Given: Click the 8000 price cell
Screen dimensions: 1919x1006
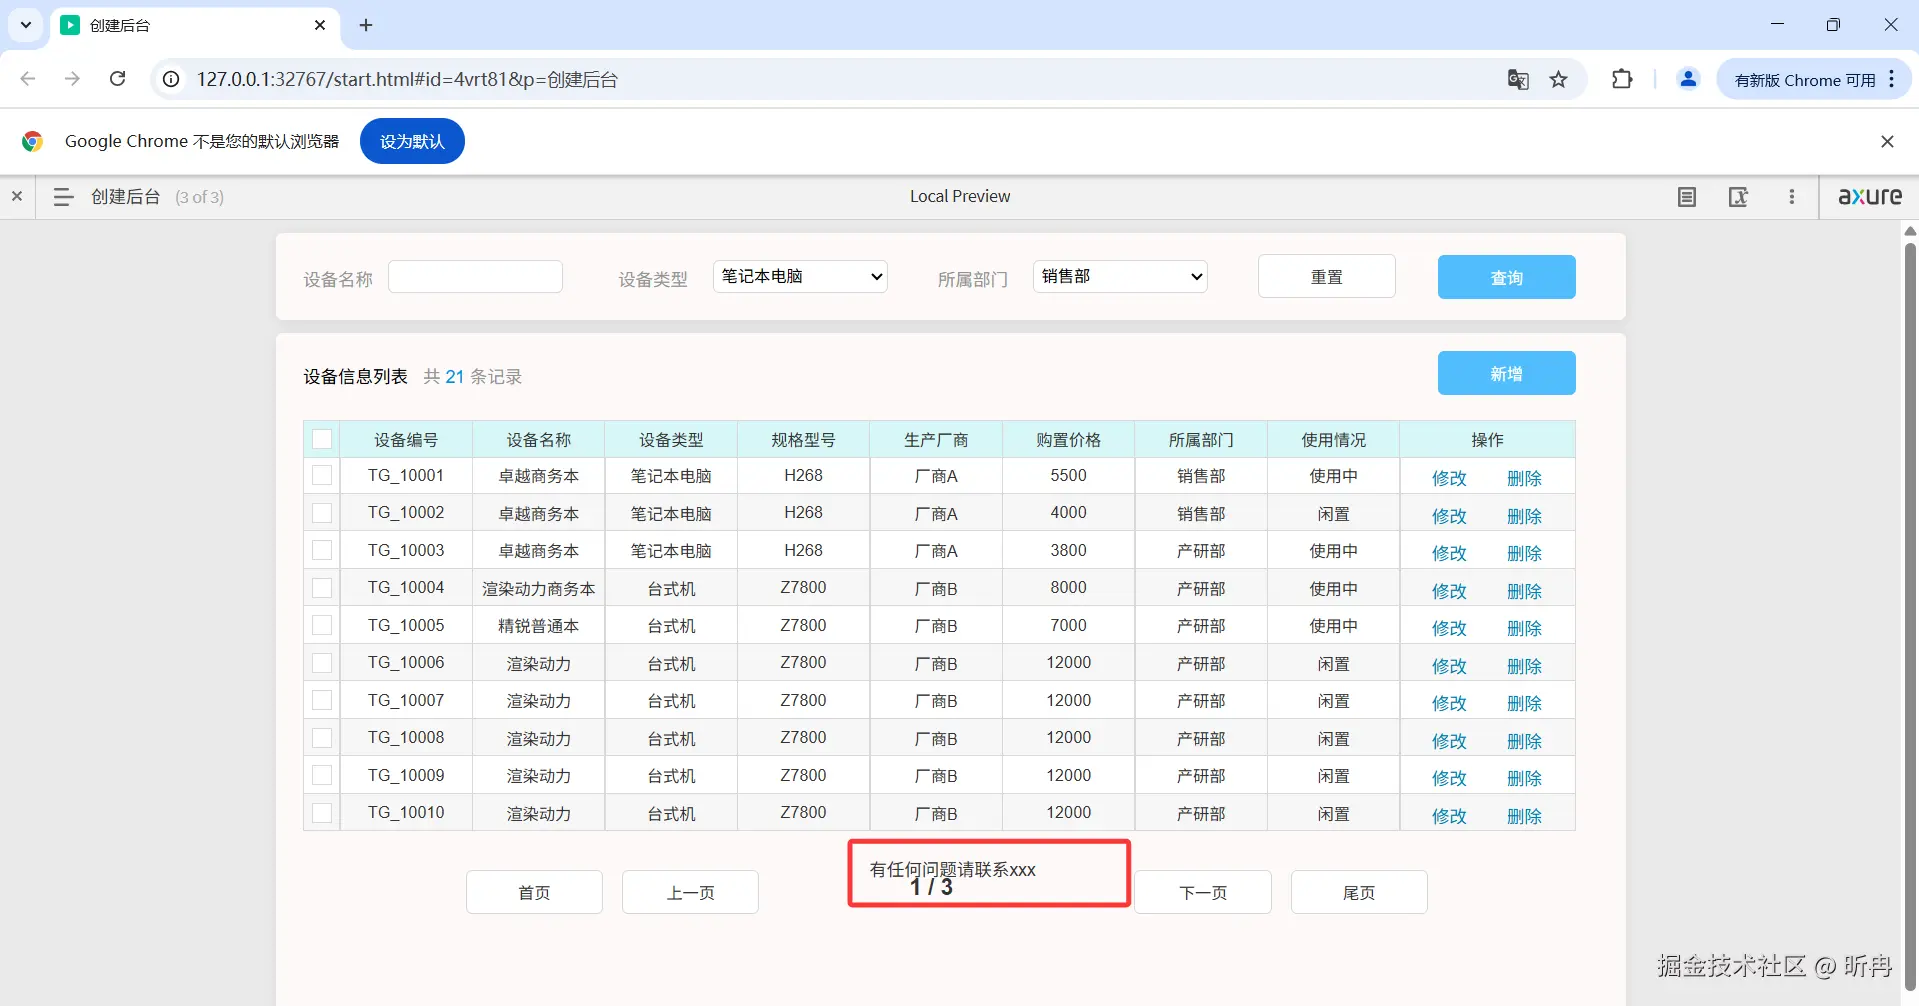Looking at the screenshot, I should (1068, 588).
